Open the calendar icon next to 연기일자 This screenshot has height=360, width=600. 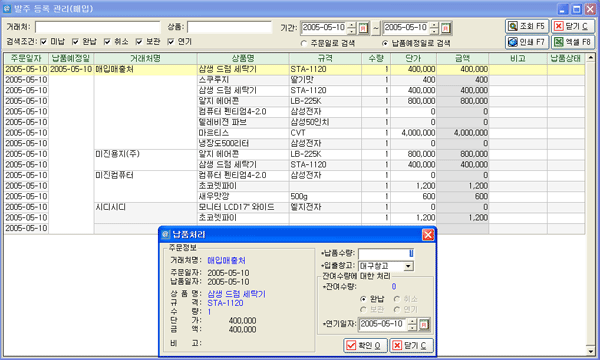(x=424, y=324)
